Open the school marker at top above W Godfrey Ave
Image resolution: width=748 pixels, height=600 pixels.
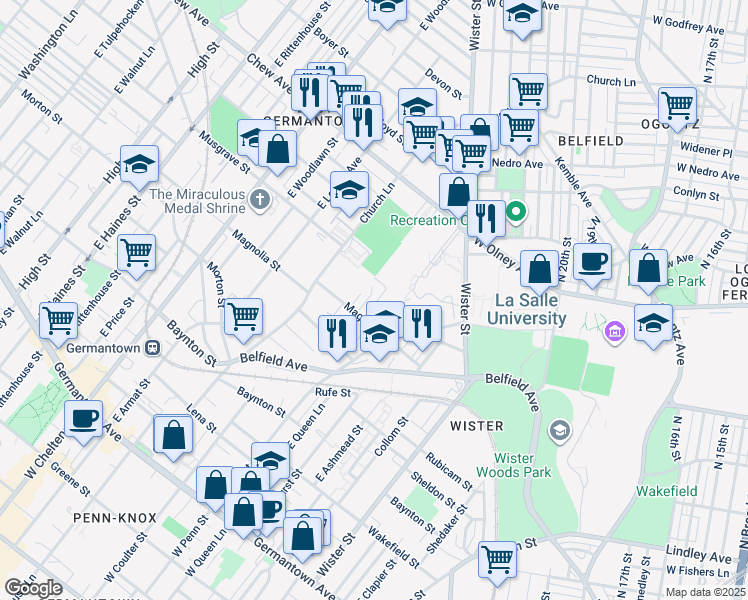522,13
